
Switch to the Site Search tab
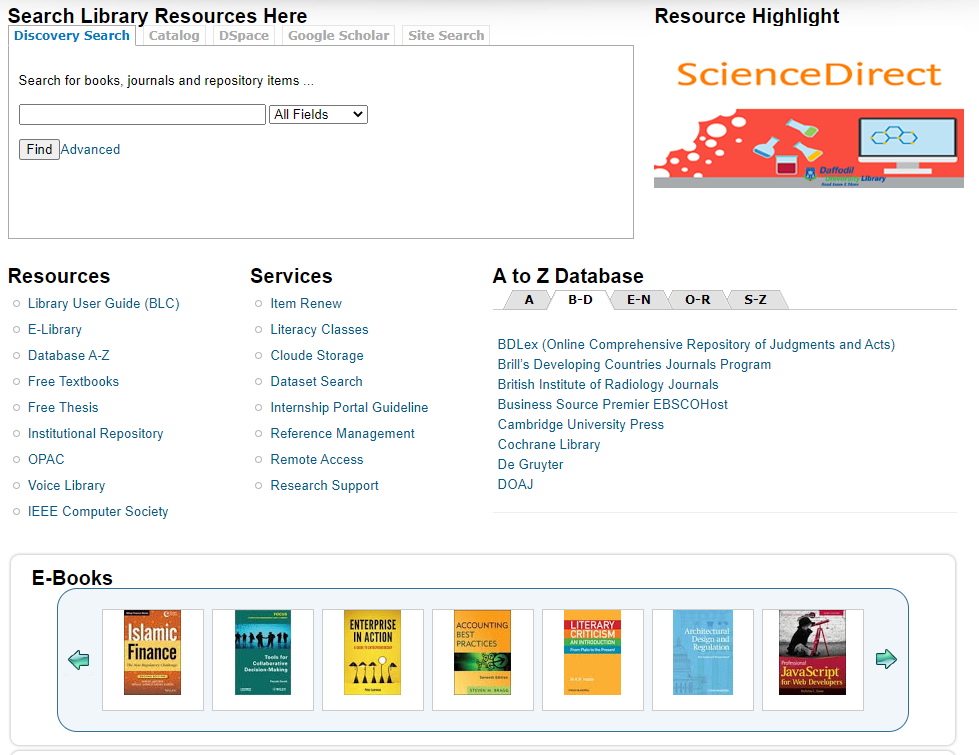click(446, 36)
